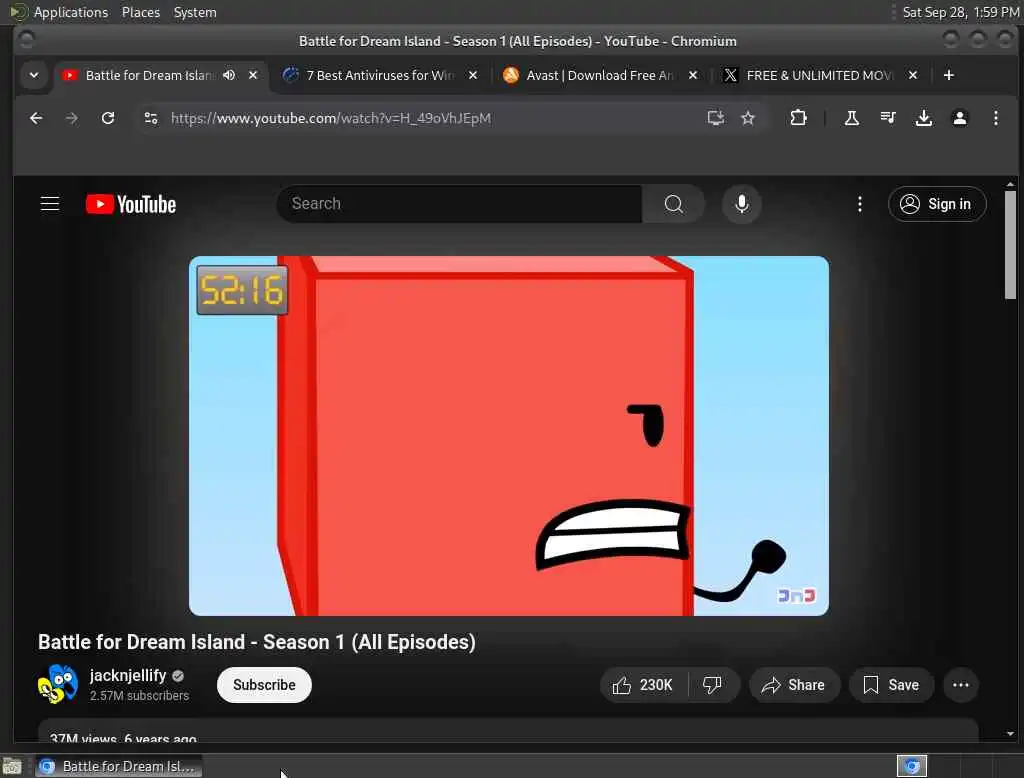Bookmark this page with the star icon

[748, 118]
